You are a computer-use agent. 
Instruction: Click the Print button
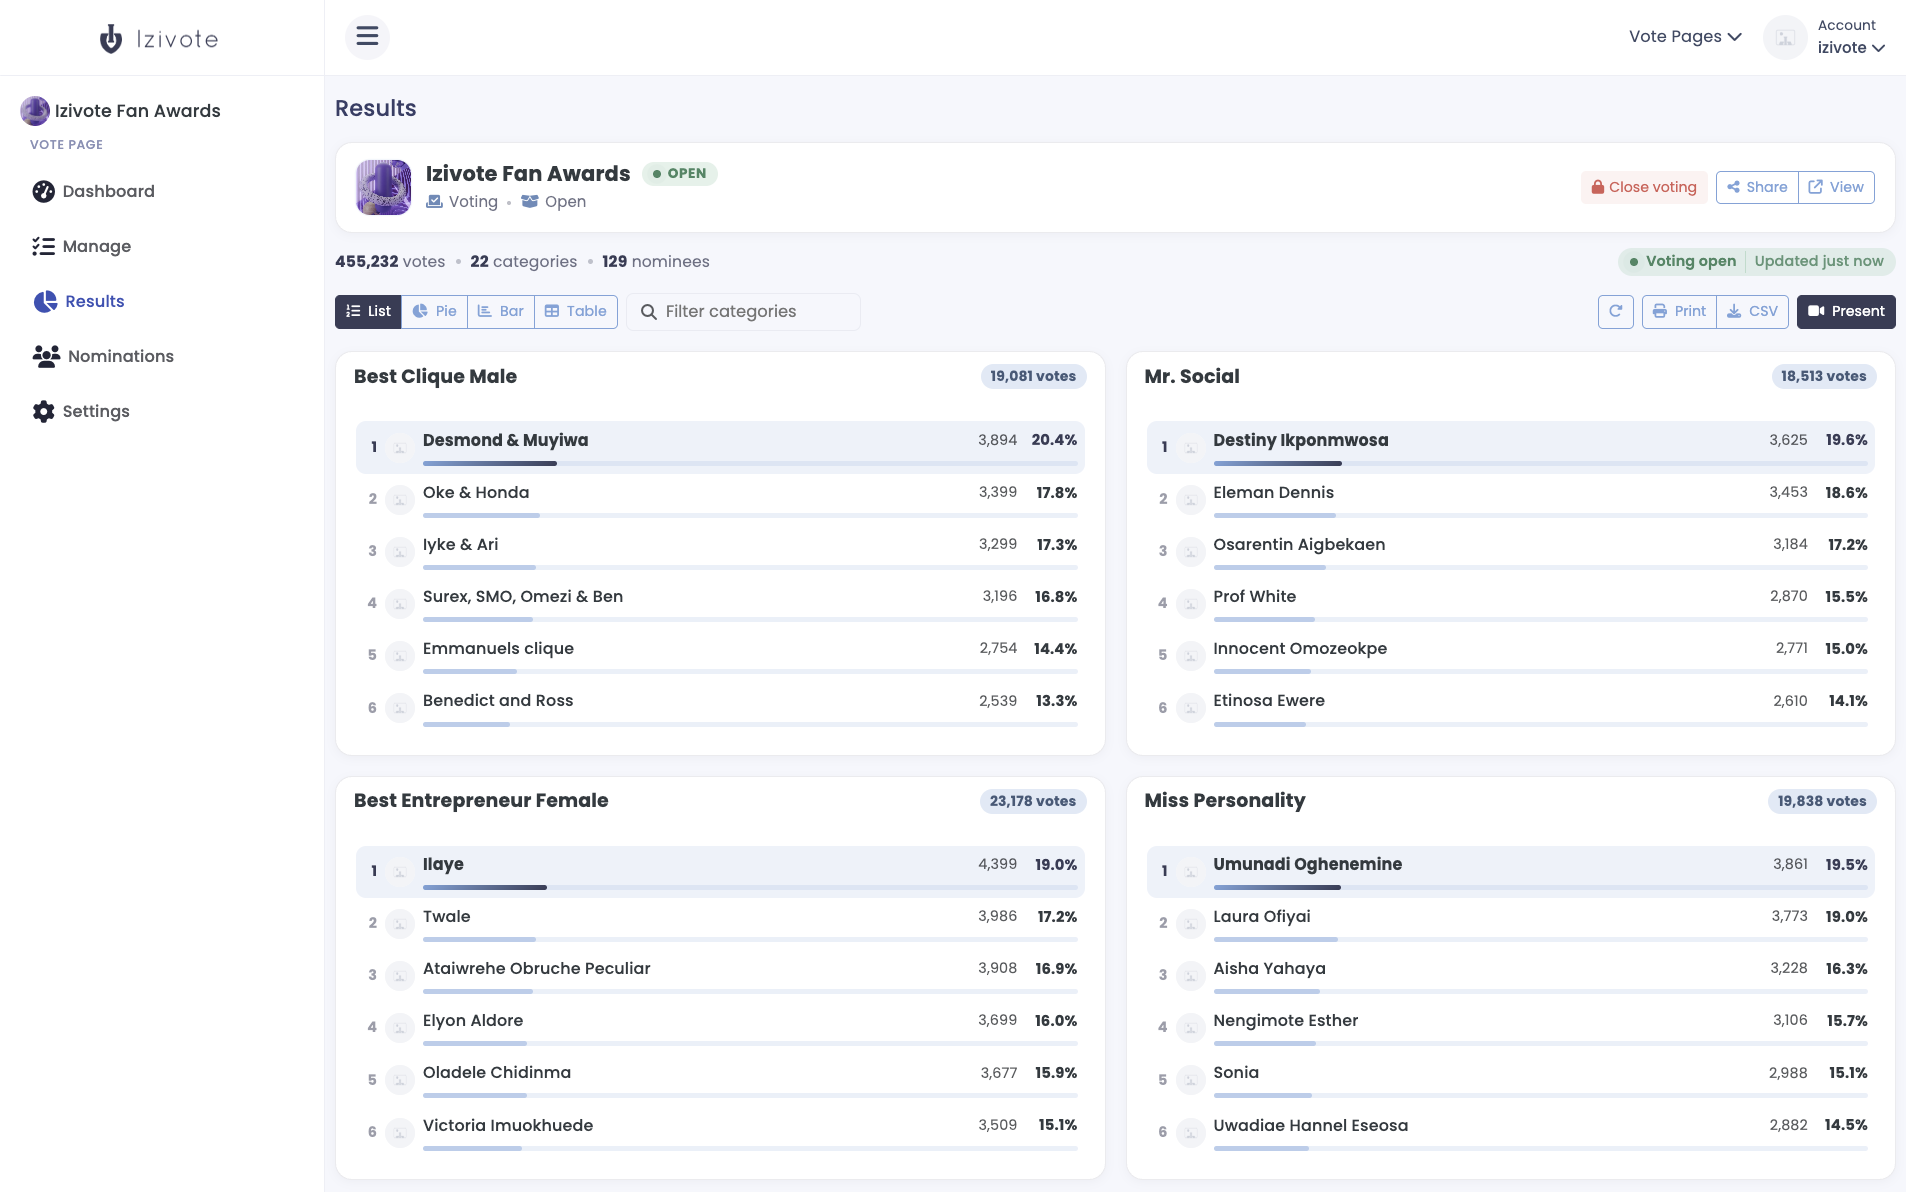pyautogui.click(x=1679, y=311)
